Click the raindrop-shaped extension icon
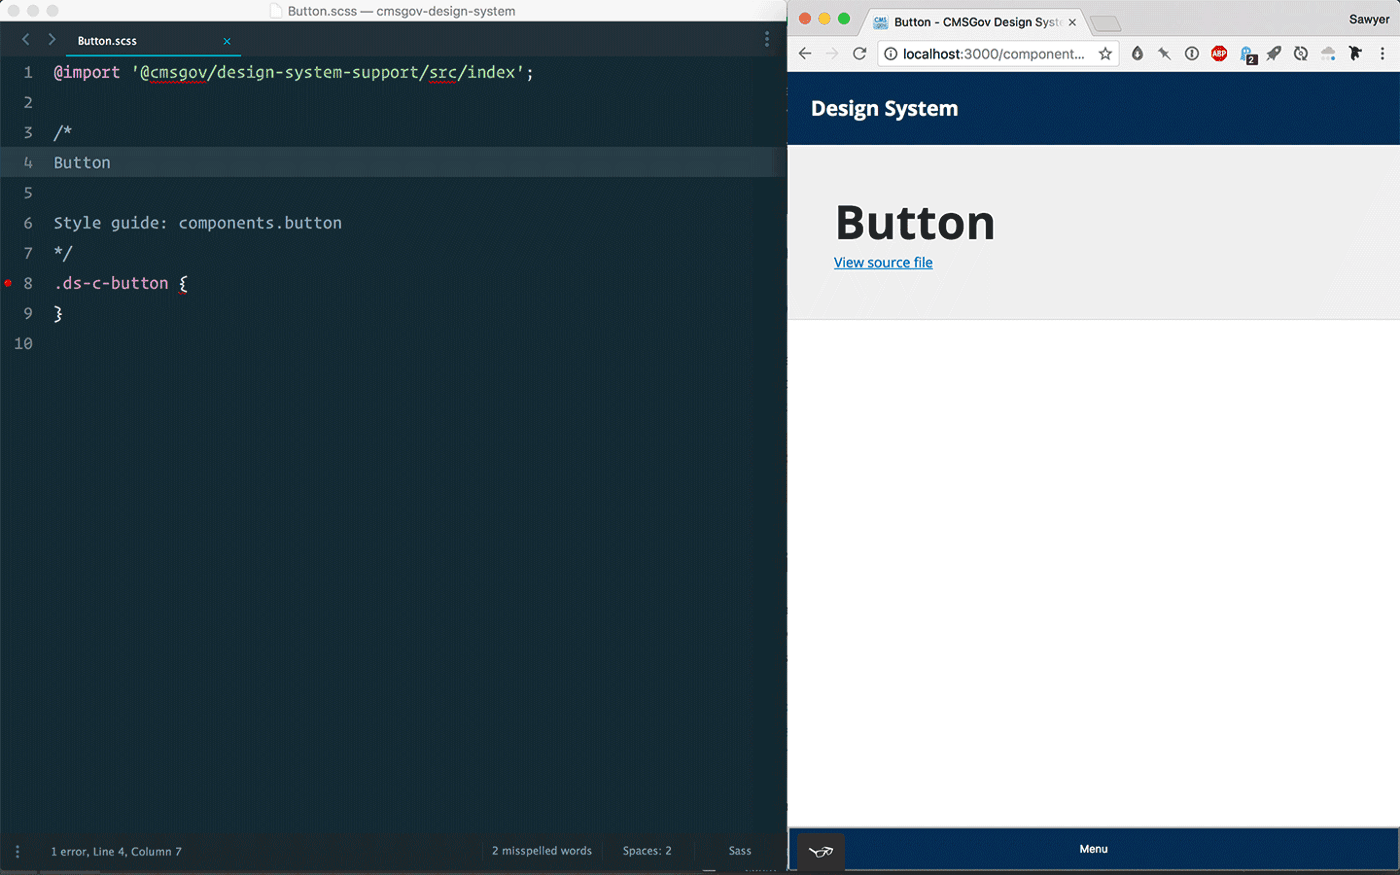Viewport: 1400px width, 875px height. [1137, 53]
